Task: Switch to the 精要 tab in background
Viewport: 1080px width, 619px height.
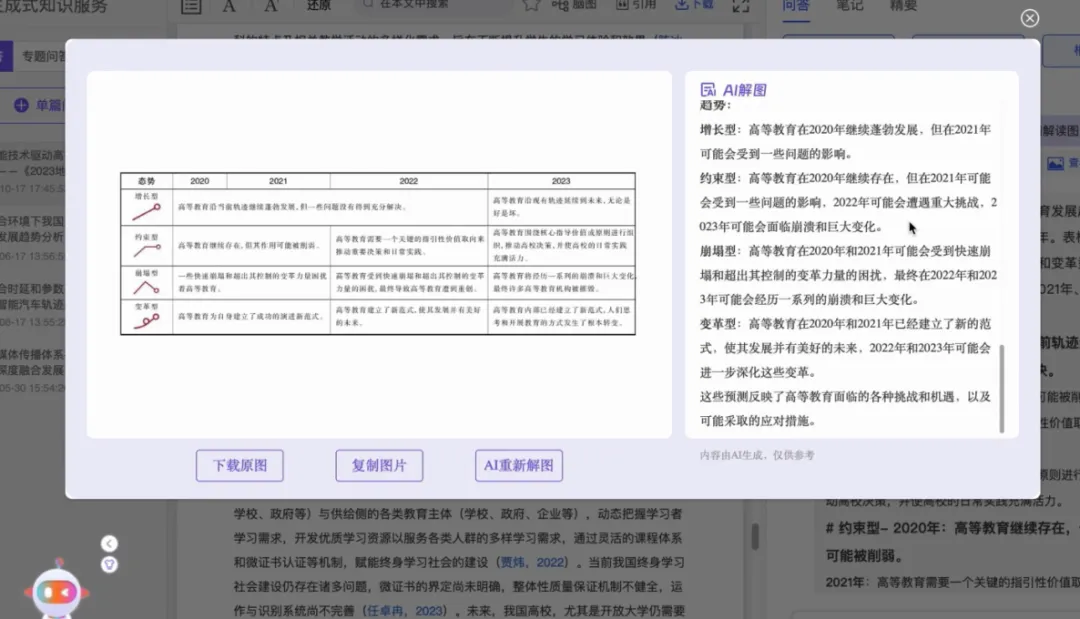Action: point(903,6)
